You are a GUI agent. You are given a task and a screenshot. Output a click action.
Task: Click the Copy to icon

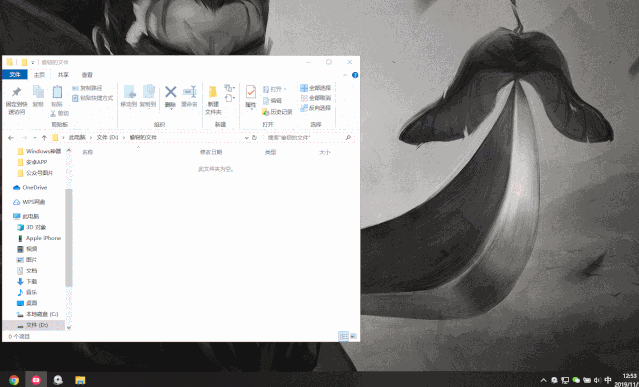148,92
